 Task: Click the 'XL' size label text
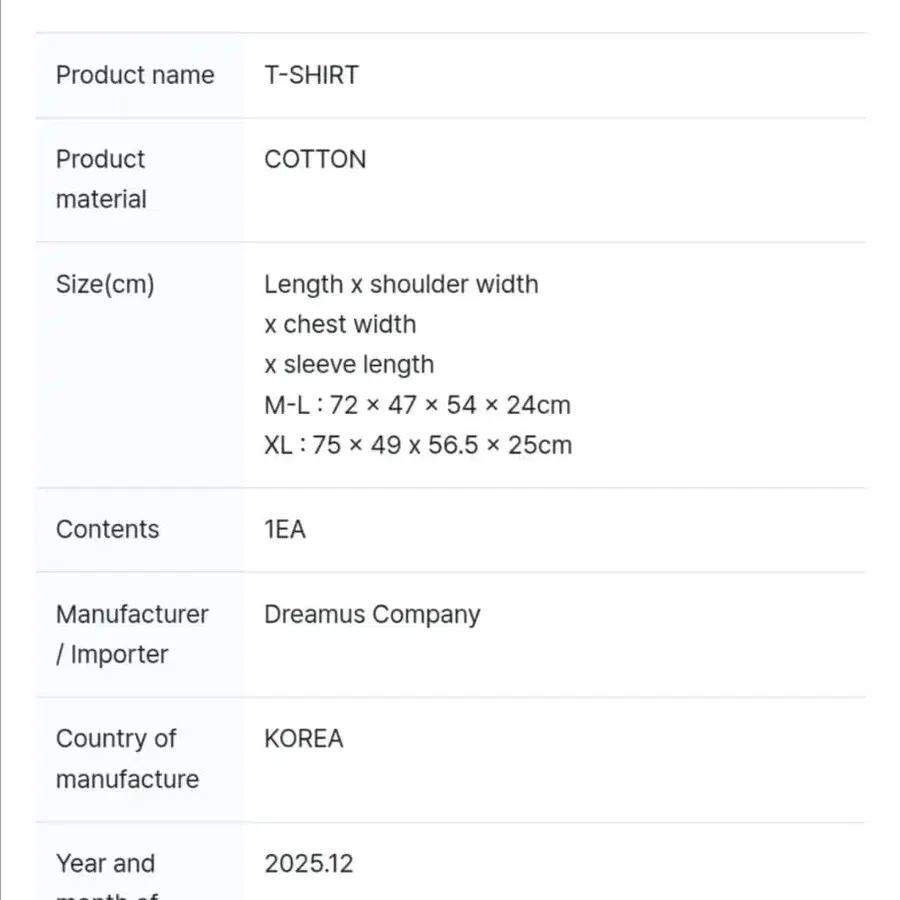[x=278, y=445]
